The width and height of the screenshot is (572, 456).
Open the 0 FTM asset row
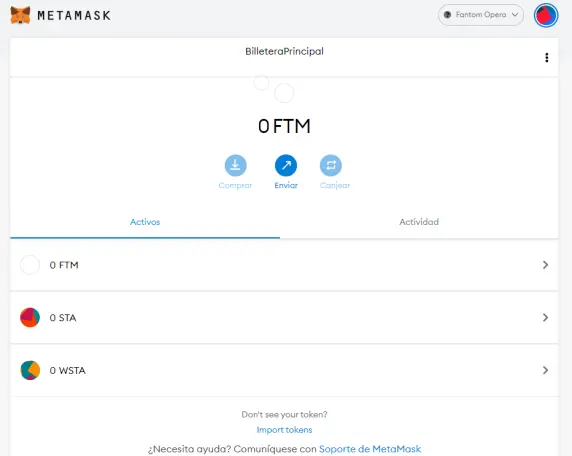tap(284, 265)
